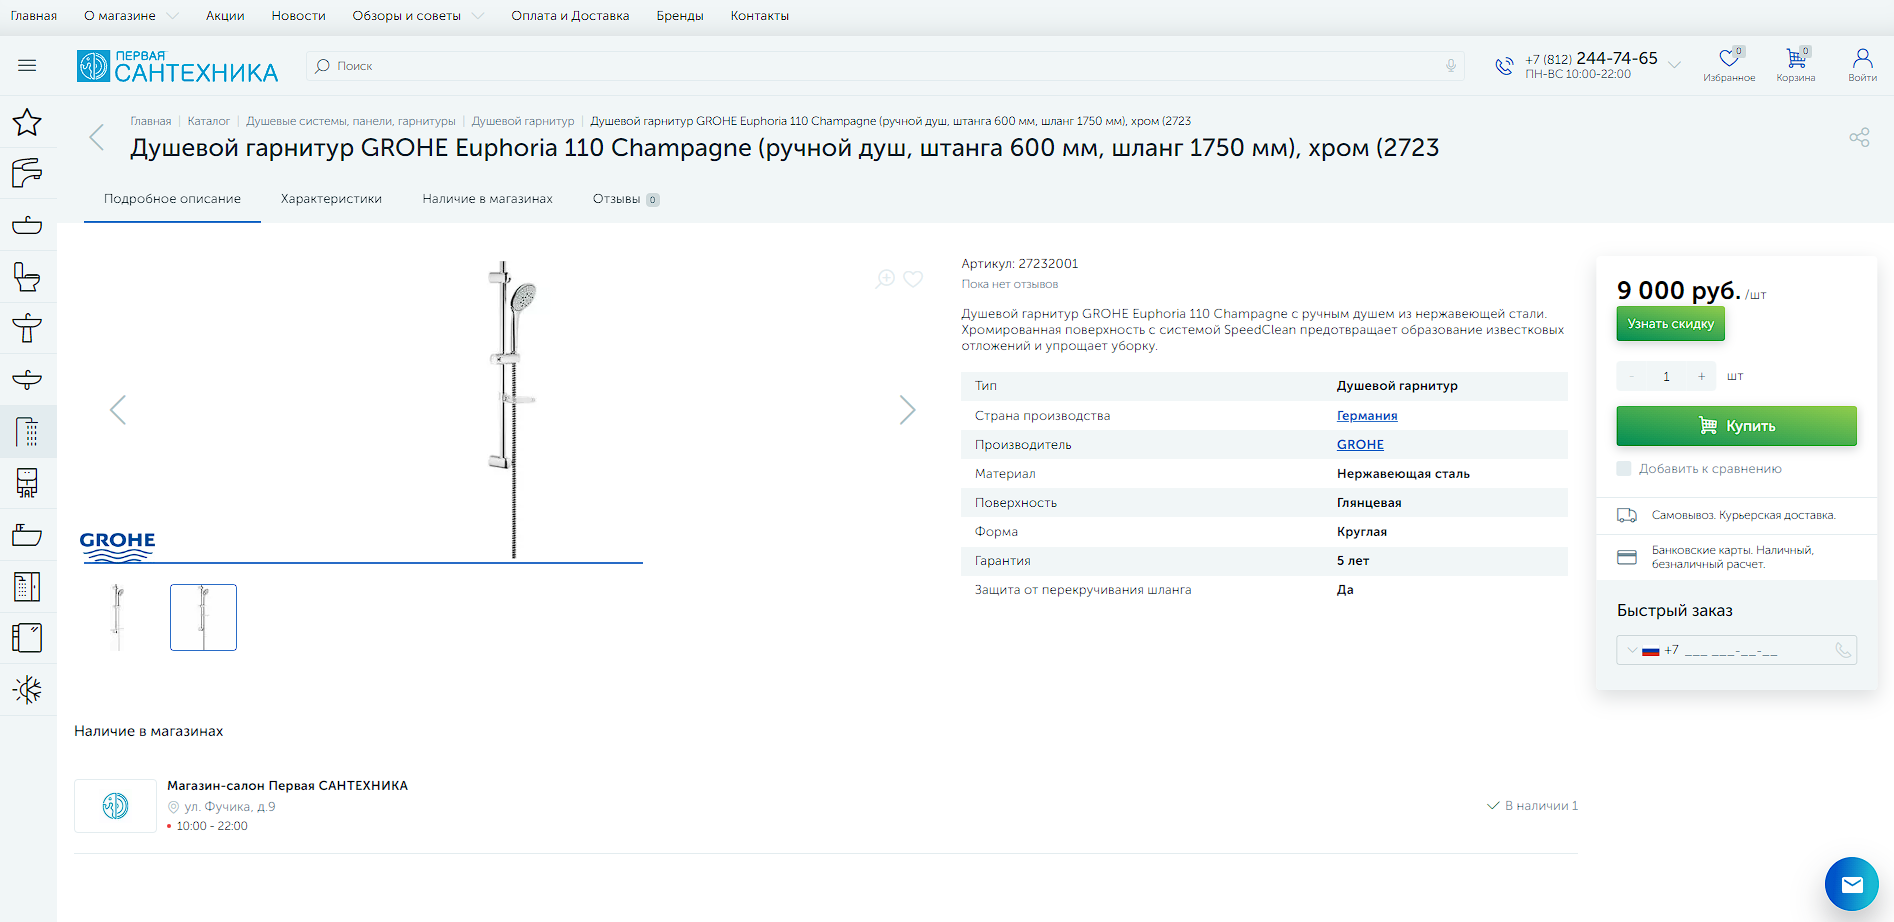Open the faucets category sidebar icon

point(27,173)
